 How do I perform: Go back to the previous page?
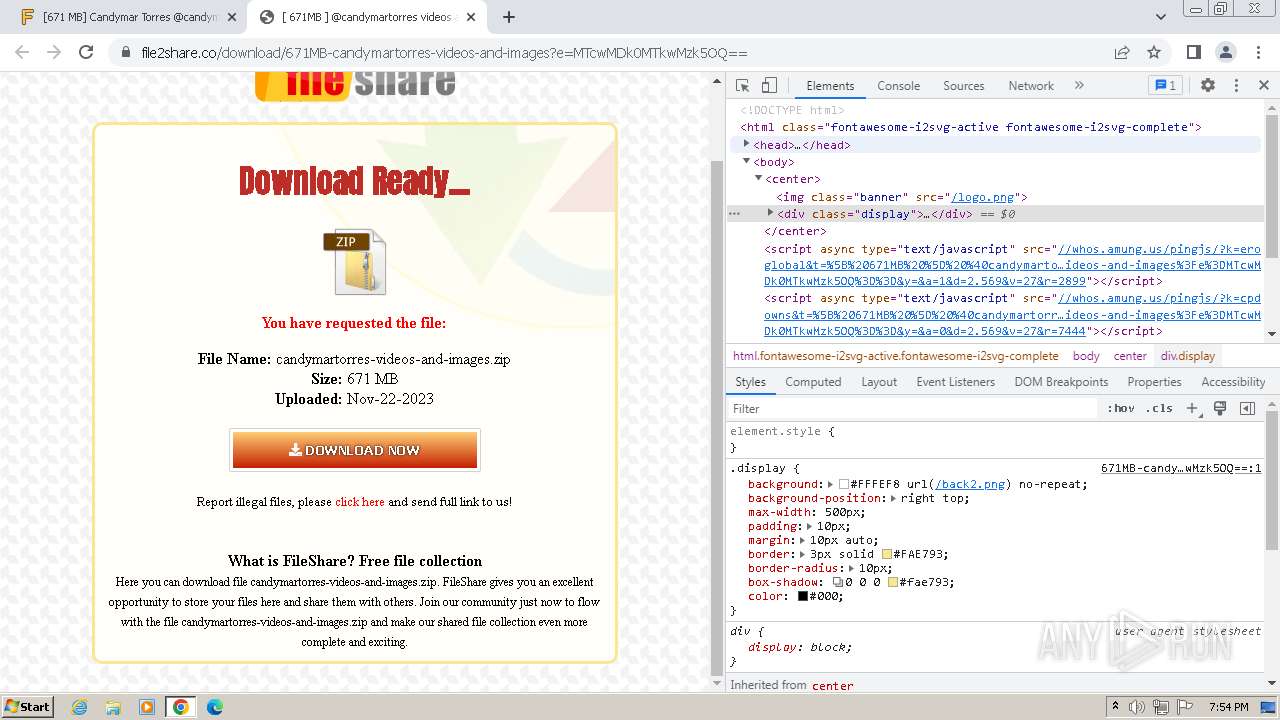[x=22, y=52]
